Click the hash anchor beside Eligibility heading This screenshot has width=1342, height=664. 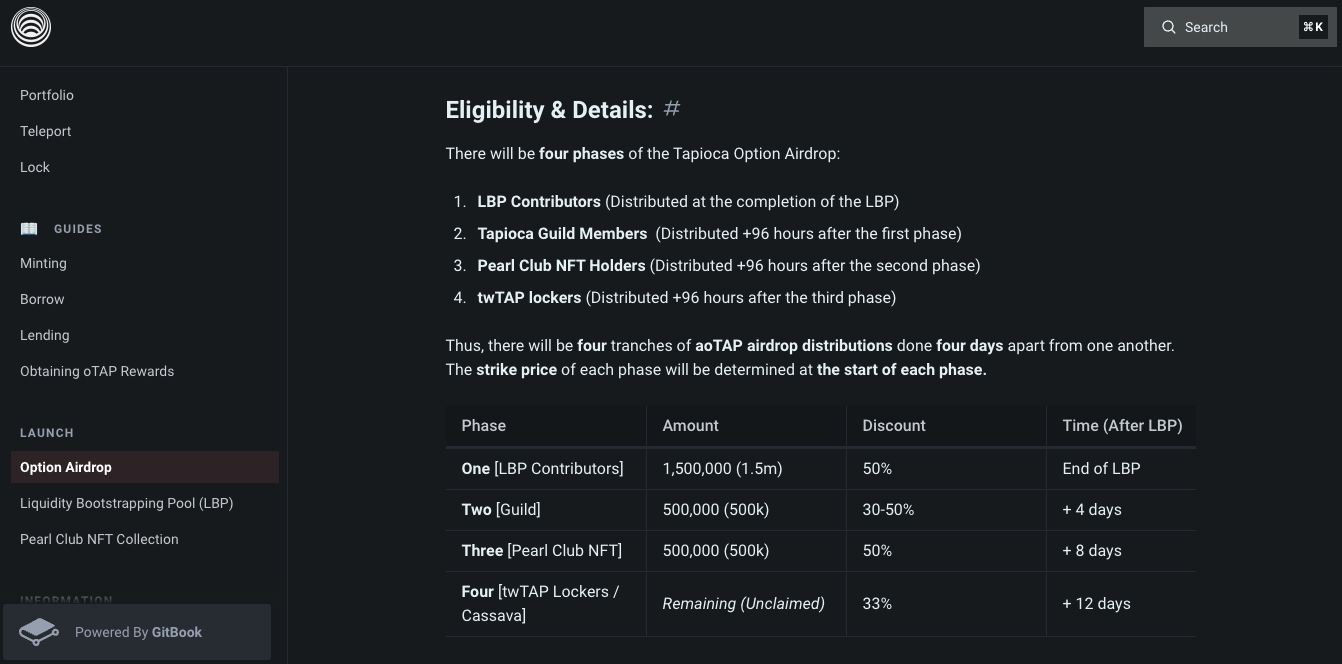(672, 108)
